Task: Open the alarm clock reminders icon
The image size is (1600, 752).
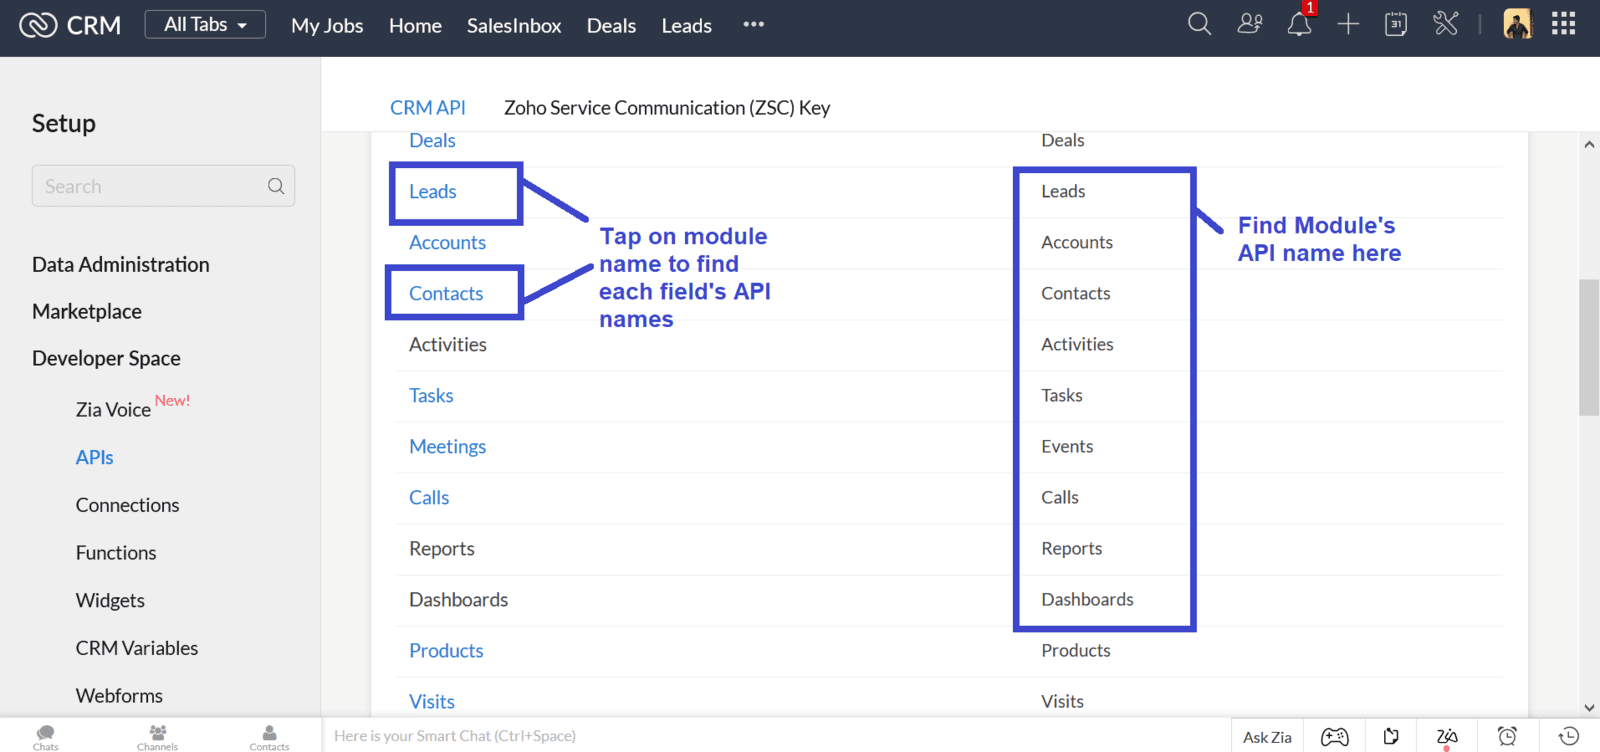Action: tap(1507, 736)
